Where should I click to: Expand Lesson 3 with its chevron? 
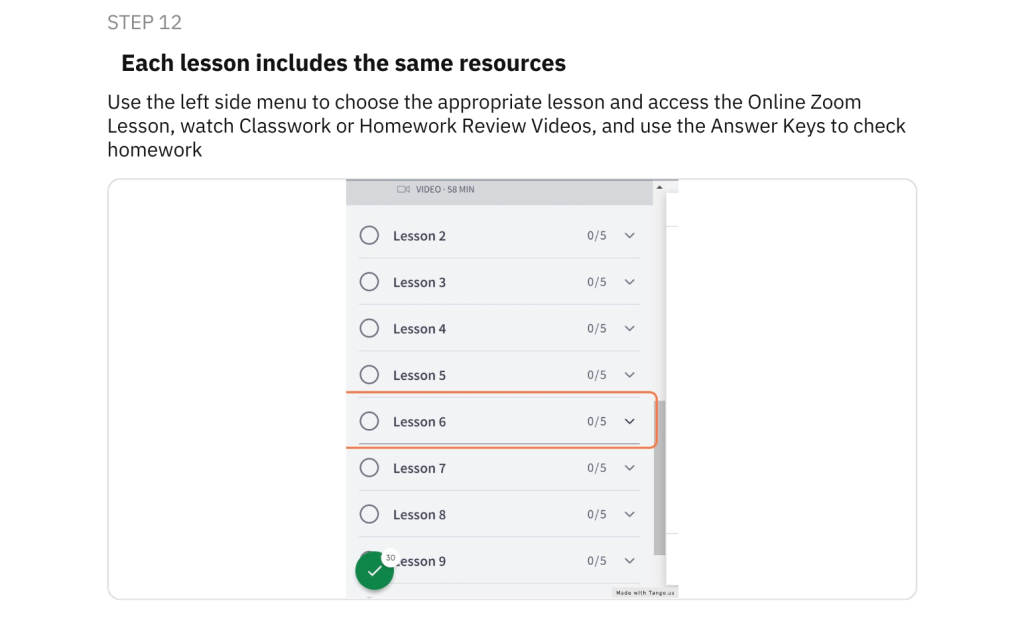coord(630,282)
